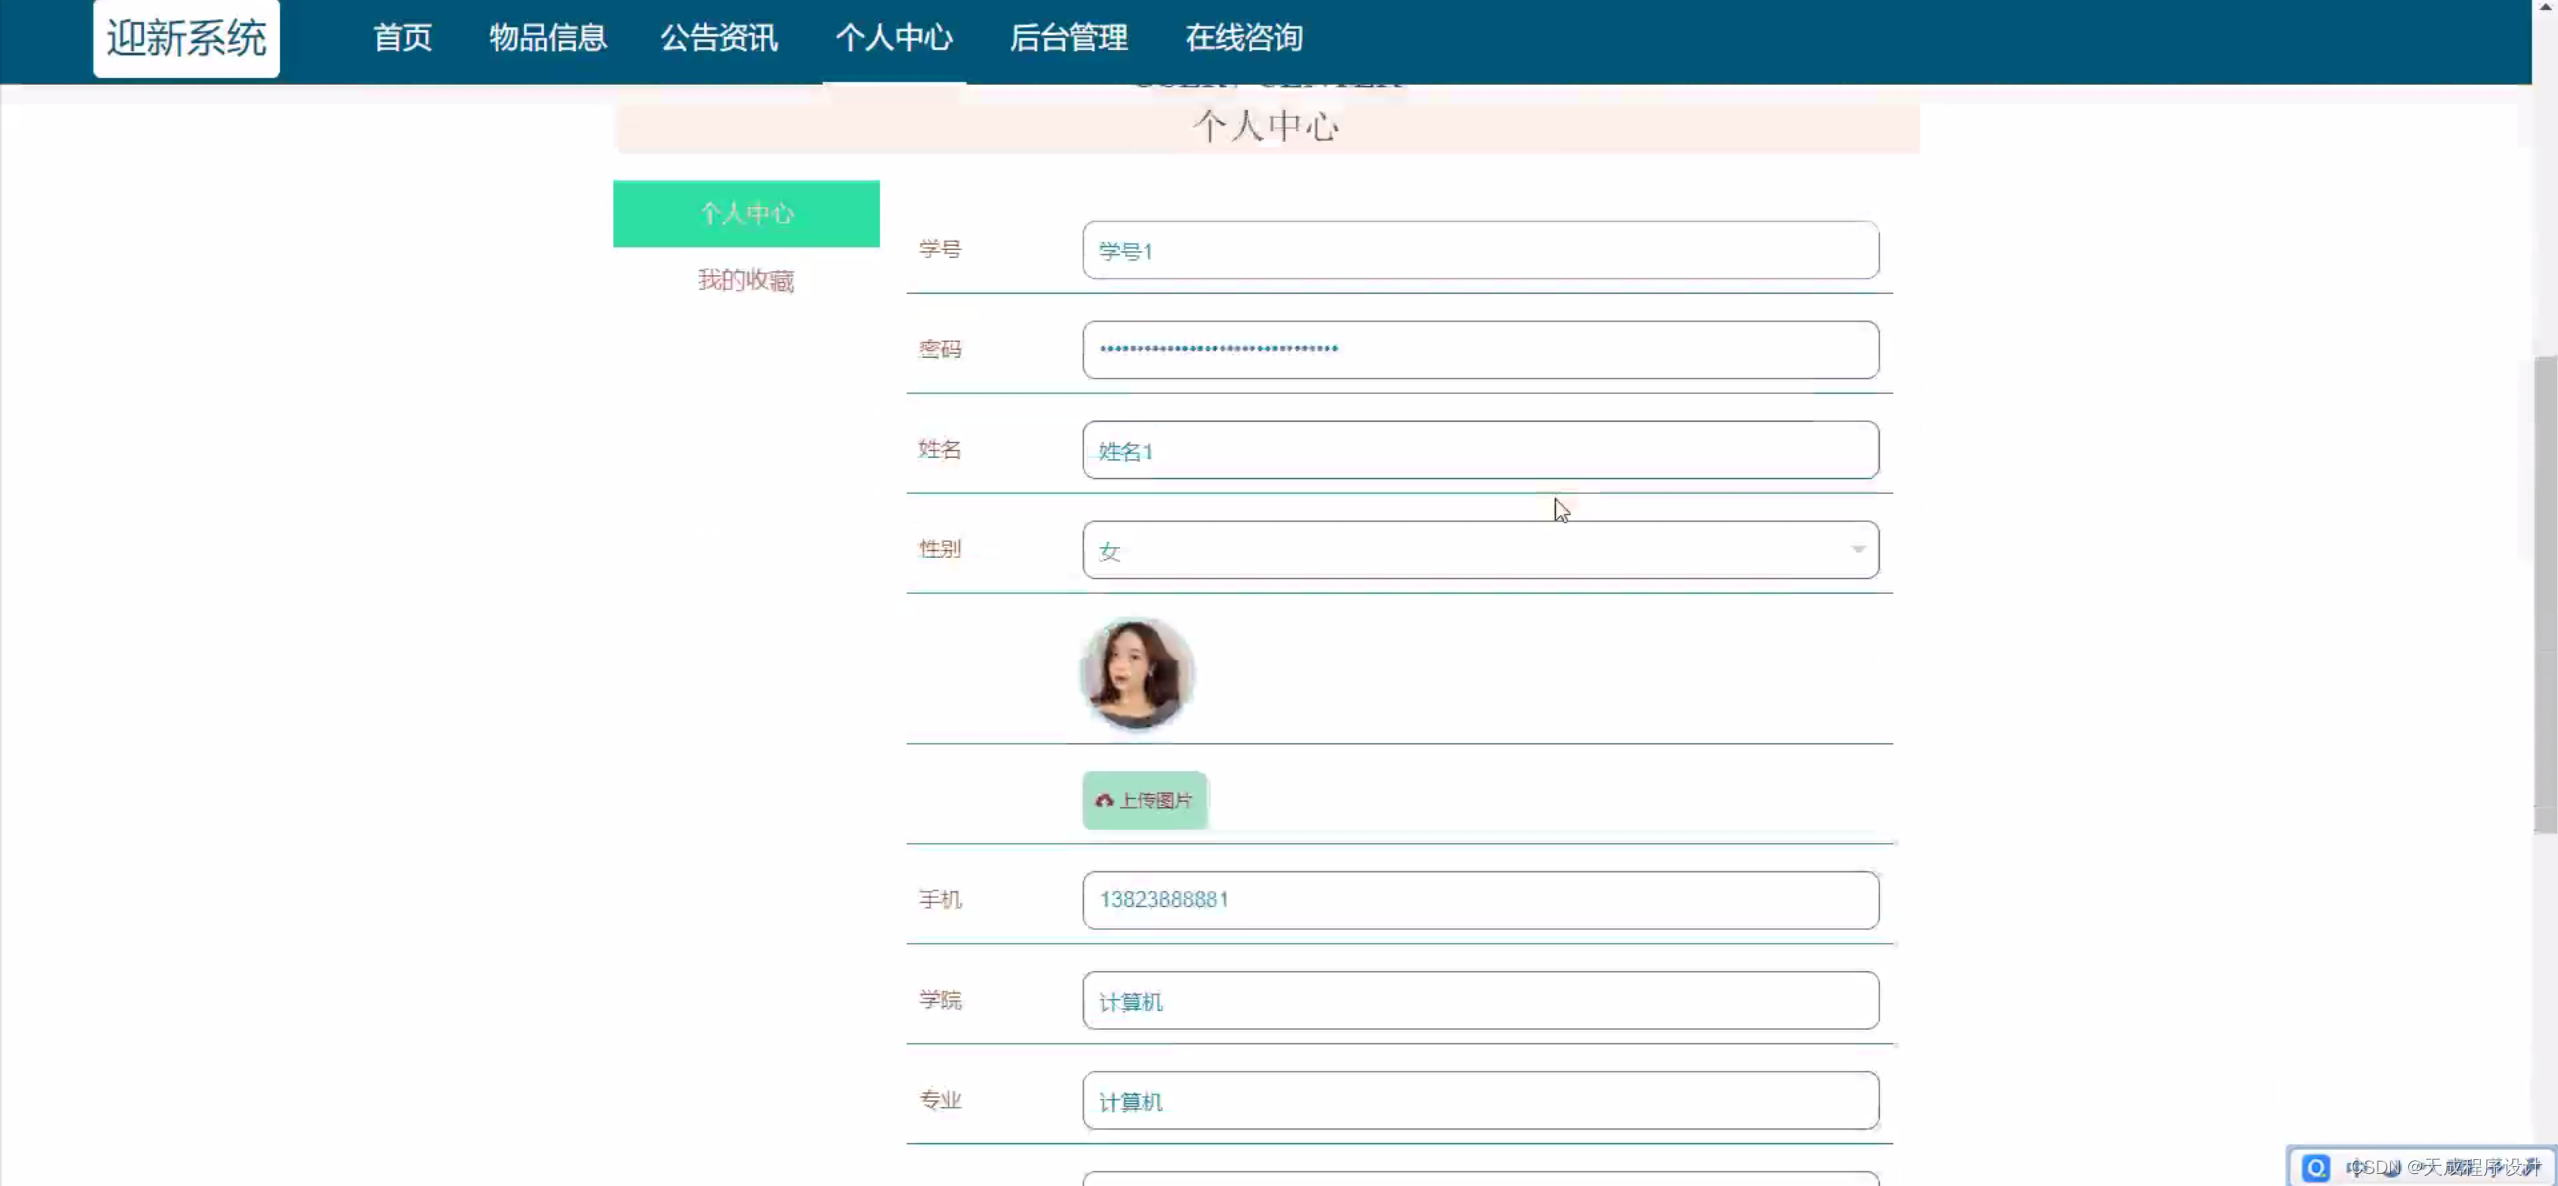Open the 后台管理 section
This screenshot has width=2558, height=1186.
pos(1067,39)
